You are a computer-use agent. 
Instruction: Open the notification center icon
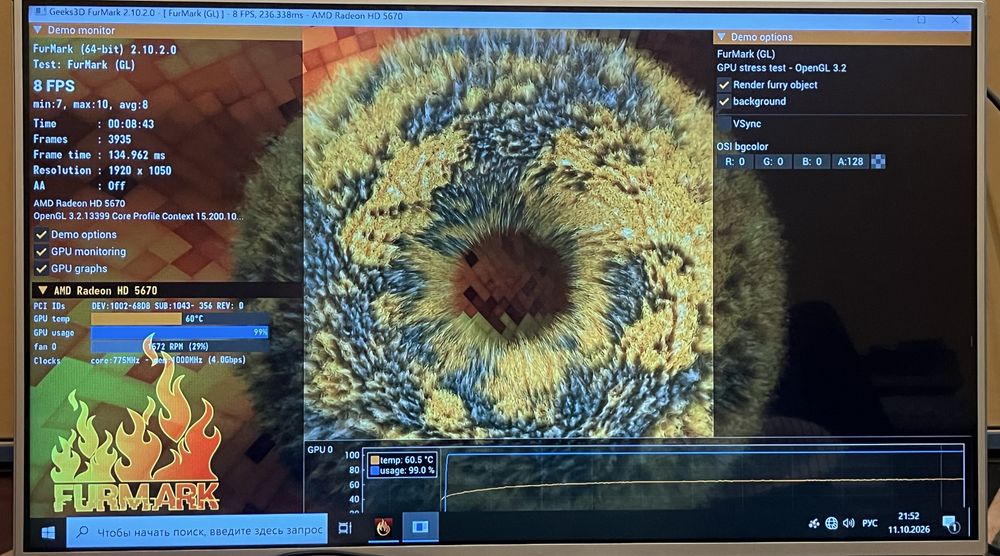point(951,524)
